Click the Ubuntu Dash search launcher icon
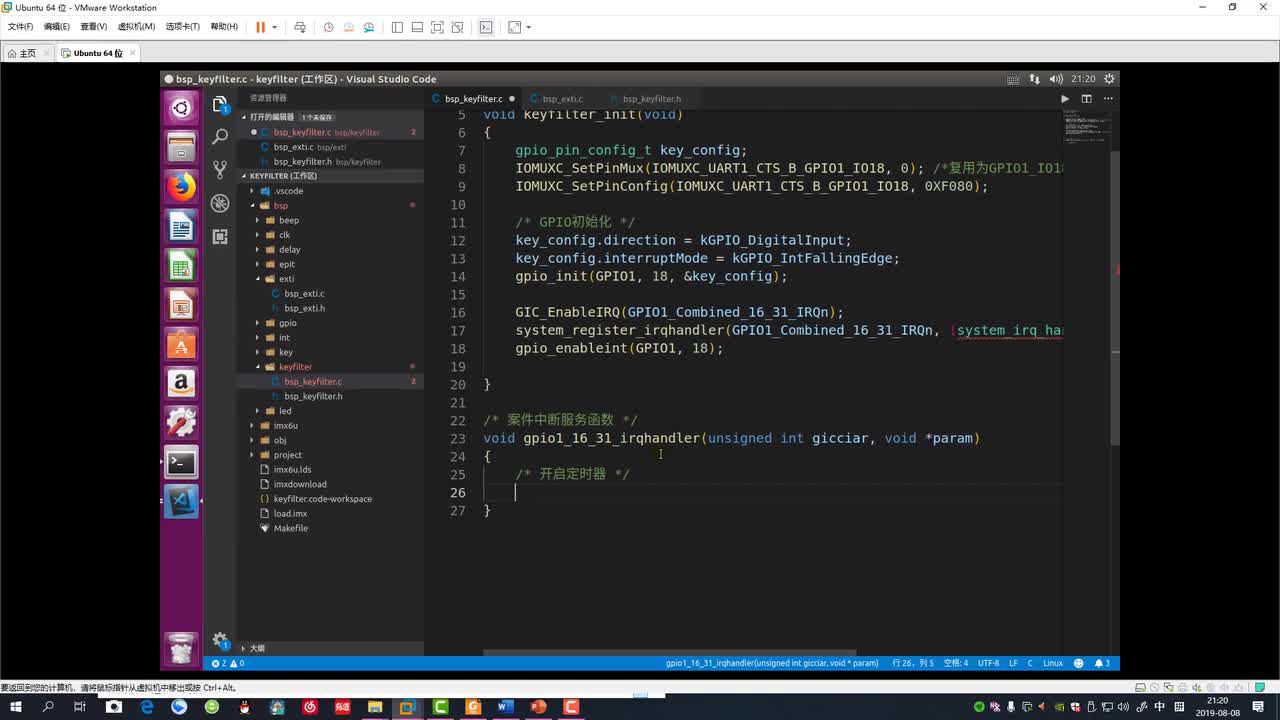The height and width of the screenshot is (720, 1280). point(181,108)
